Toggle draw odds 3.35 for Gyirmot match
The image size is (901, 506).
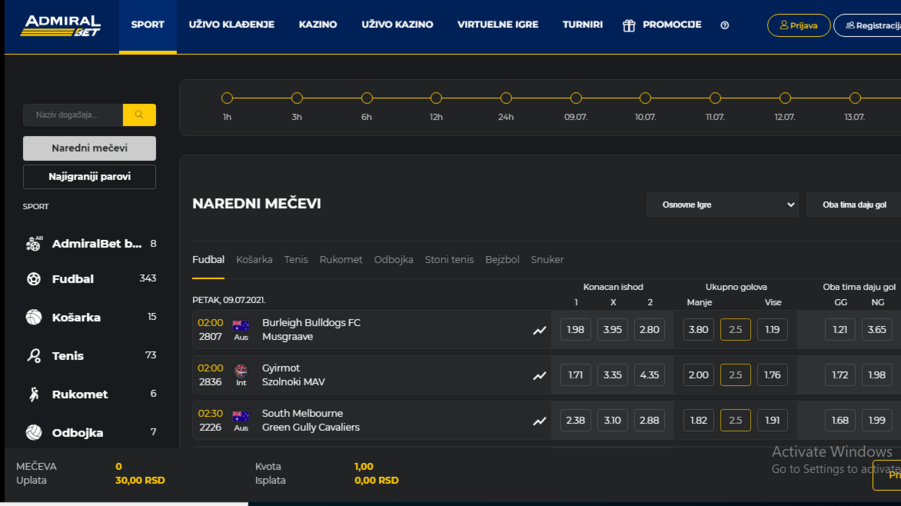(x=612, y=376)
